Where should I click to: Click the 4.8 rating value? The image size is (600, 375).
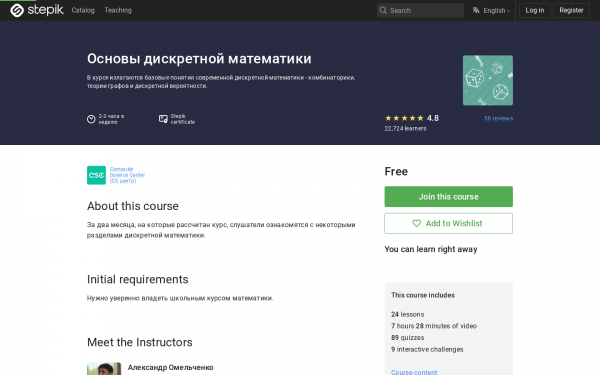[433, 118]
